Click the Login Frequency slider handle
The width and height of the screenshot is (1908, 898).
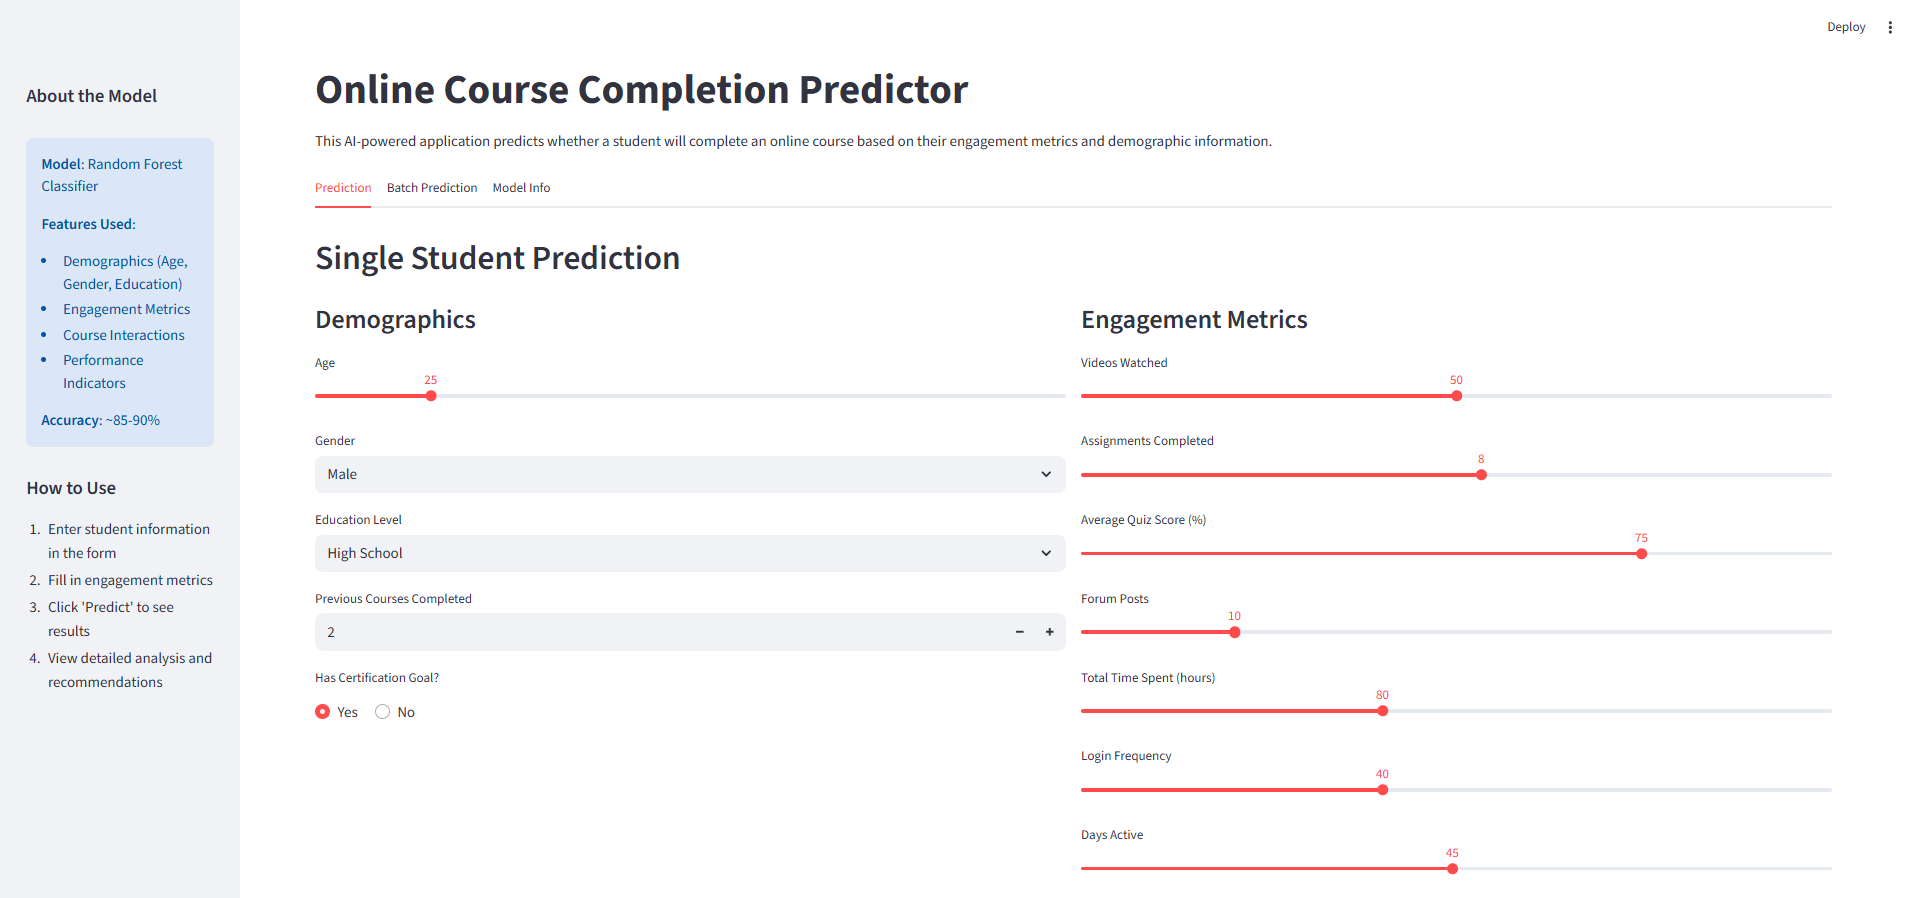[1382, 790]
